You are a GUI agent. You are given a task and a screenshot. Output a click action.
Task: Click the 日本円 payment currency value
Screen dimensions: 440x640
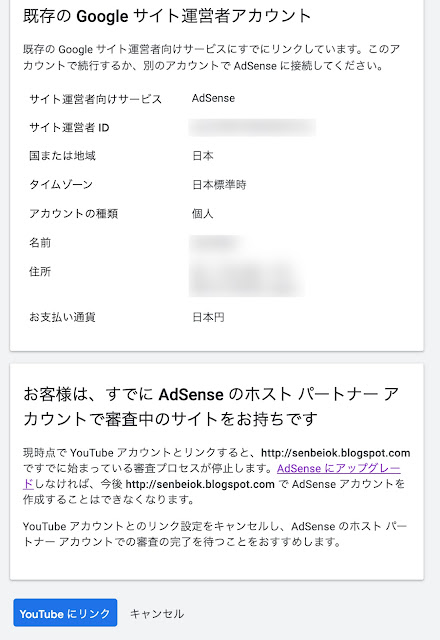pos(208,317)
